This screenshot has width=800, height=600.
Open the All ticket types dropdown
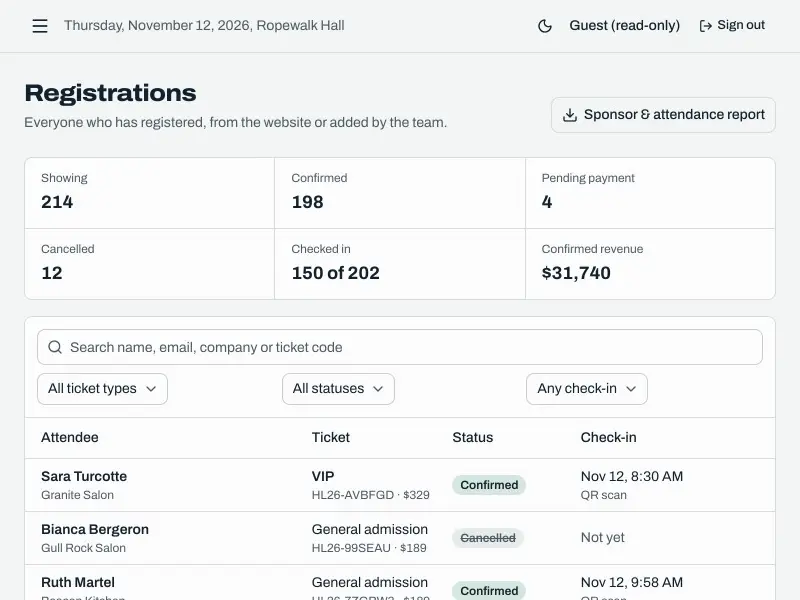[x=102, y=389]
